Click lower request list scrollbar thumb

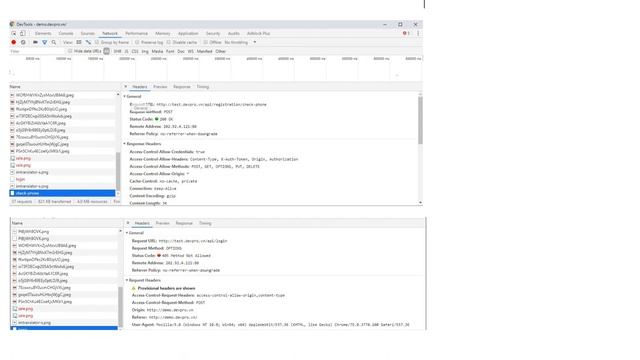[120, 307]
